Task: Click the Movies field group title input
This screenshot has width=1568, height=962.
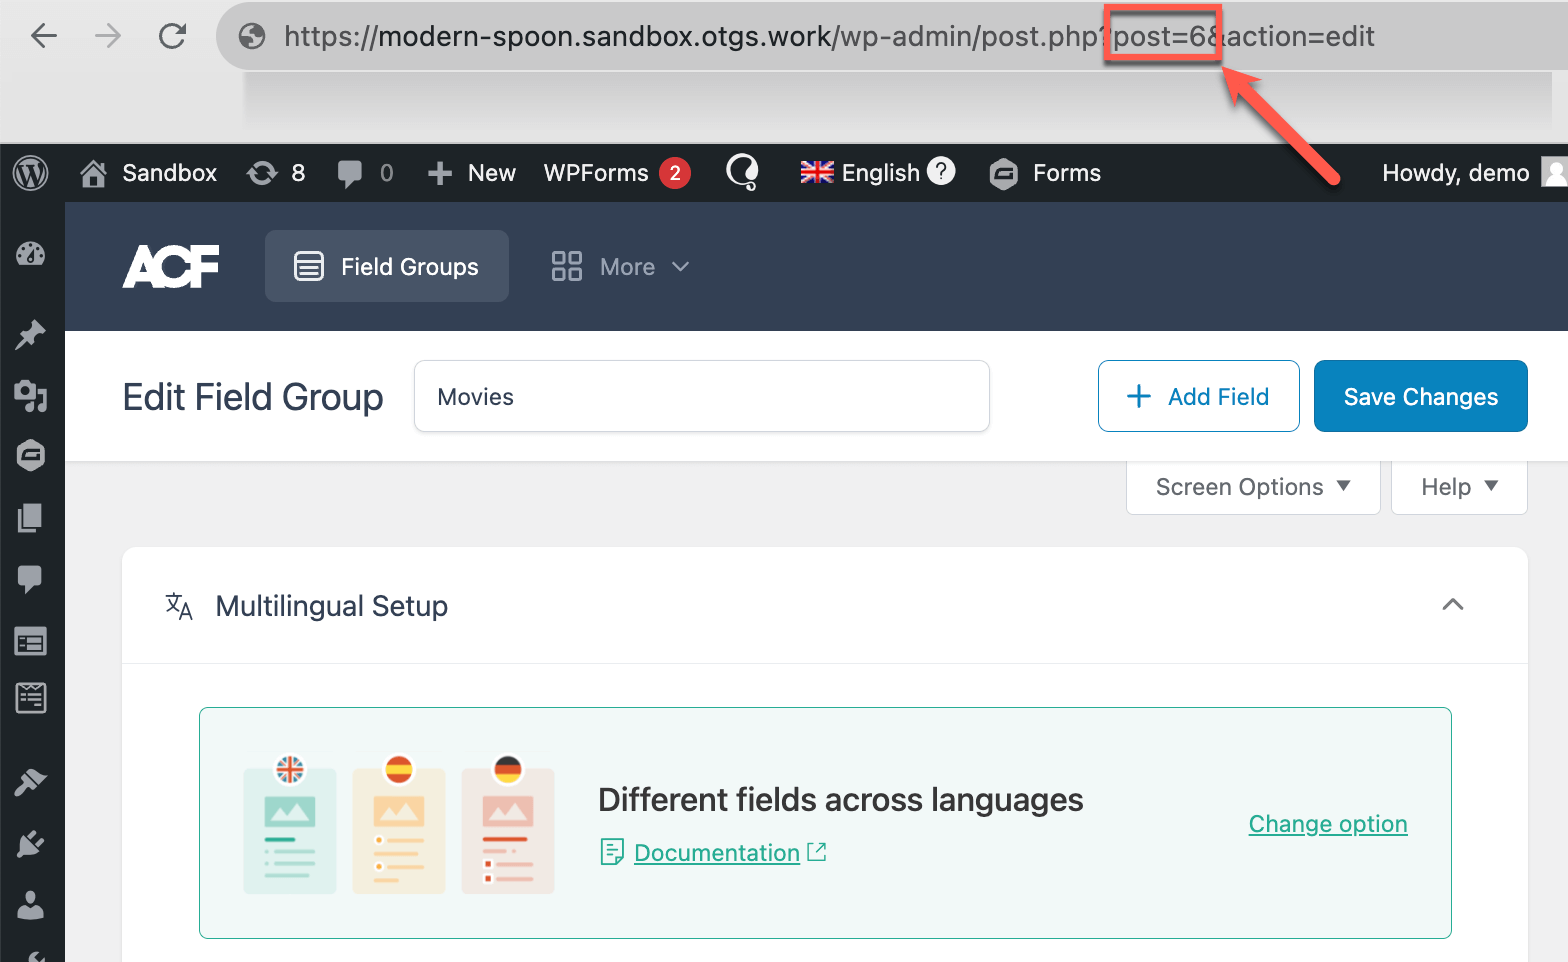Action: 702,396
